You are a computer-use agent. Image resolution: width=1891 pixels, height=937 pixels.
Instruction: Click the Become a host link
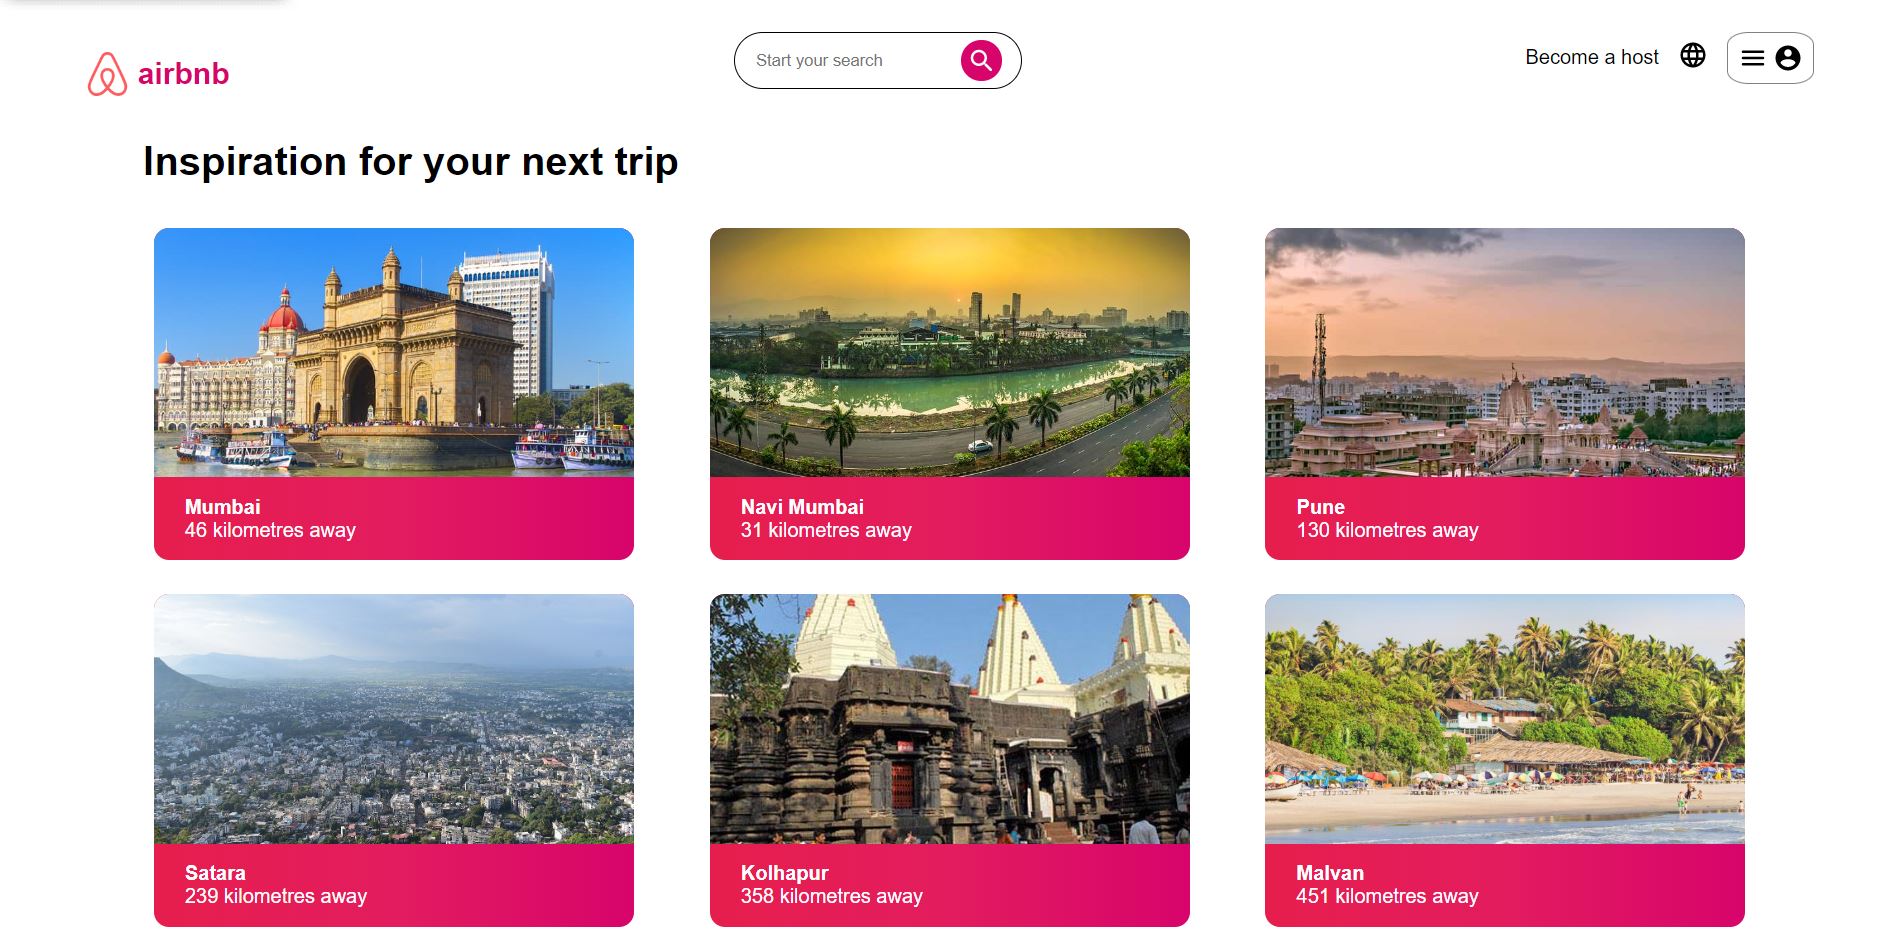click(x=1591, y=57)
